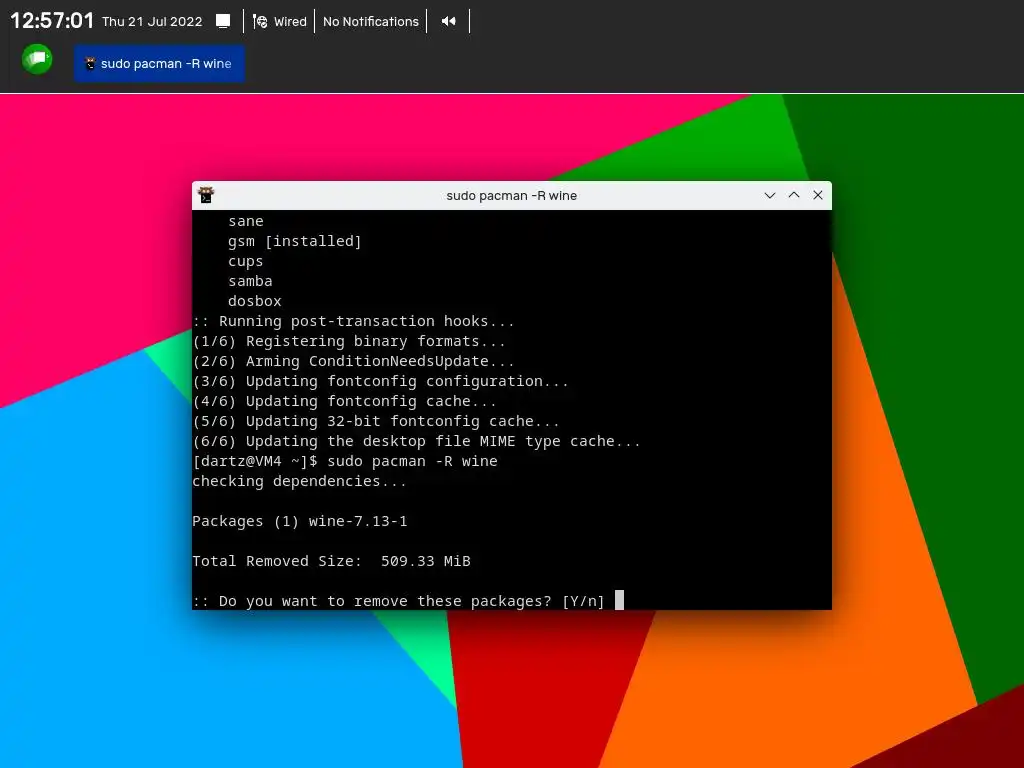The height and width of the screenshot is (768, 1024).
Task: Click '(1/6) Registering binary formats...' line
Action: point(349,342)
